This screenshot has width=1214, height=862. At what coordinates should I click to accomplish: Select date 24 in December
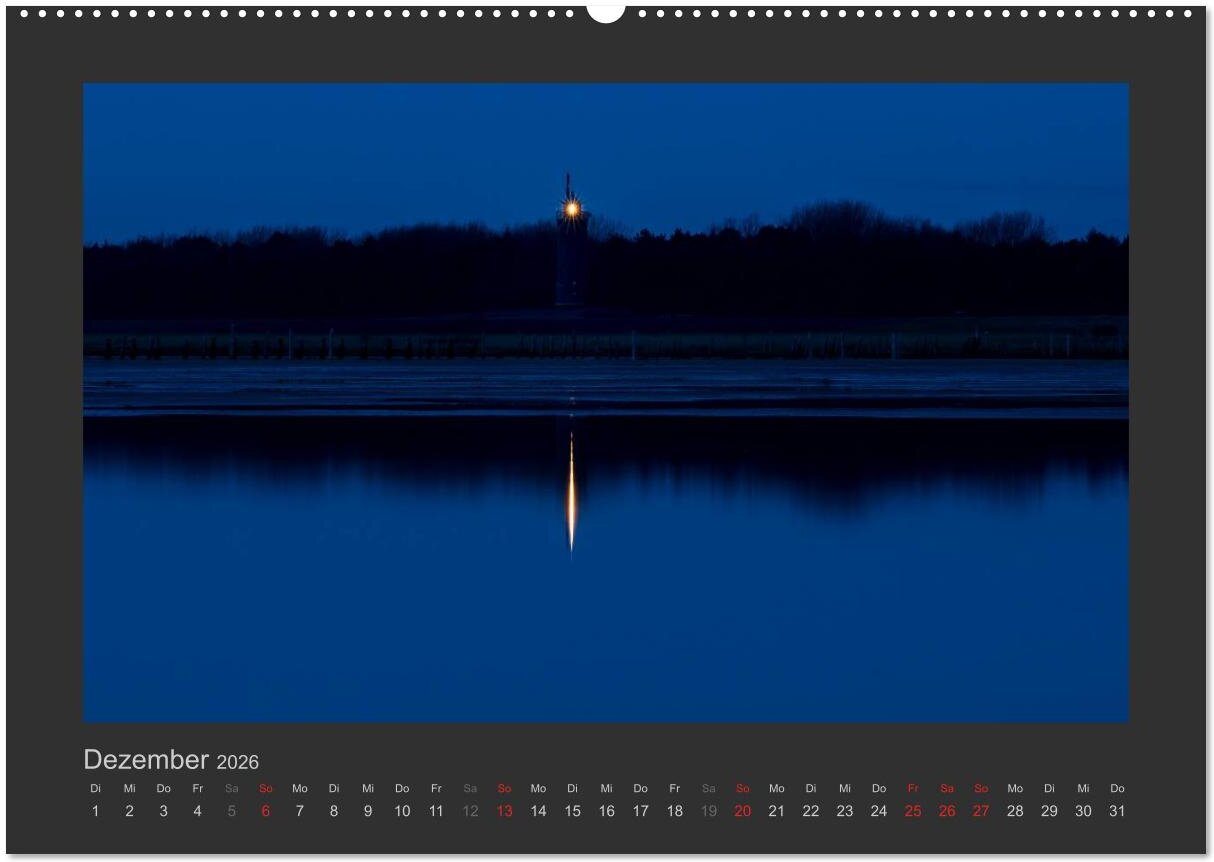[879, 811]
